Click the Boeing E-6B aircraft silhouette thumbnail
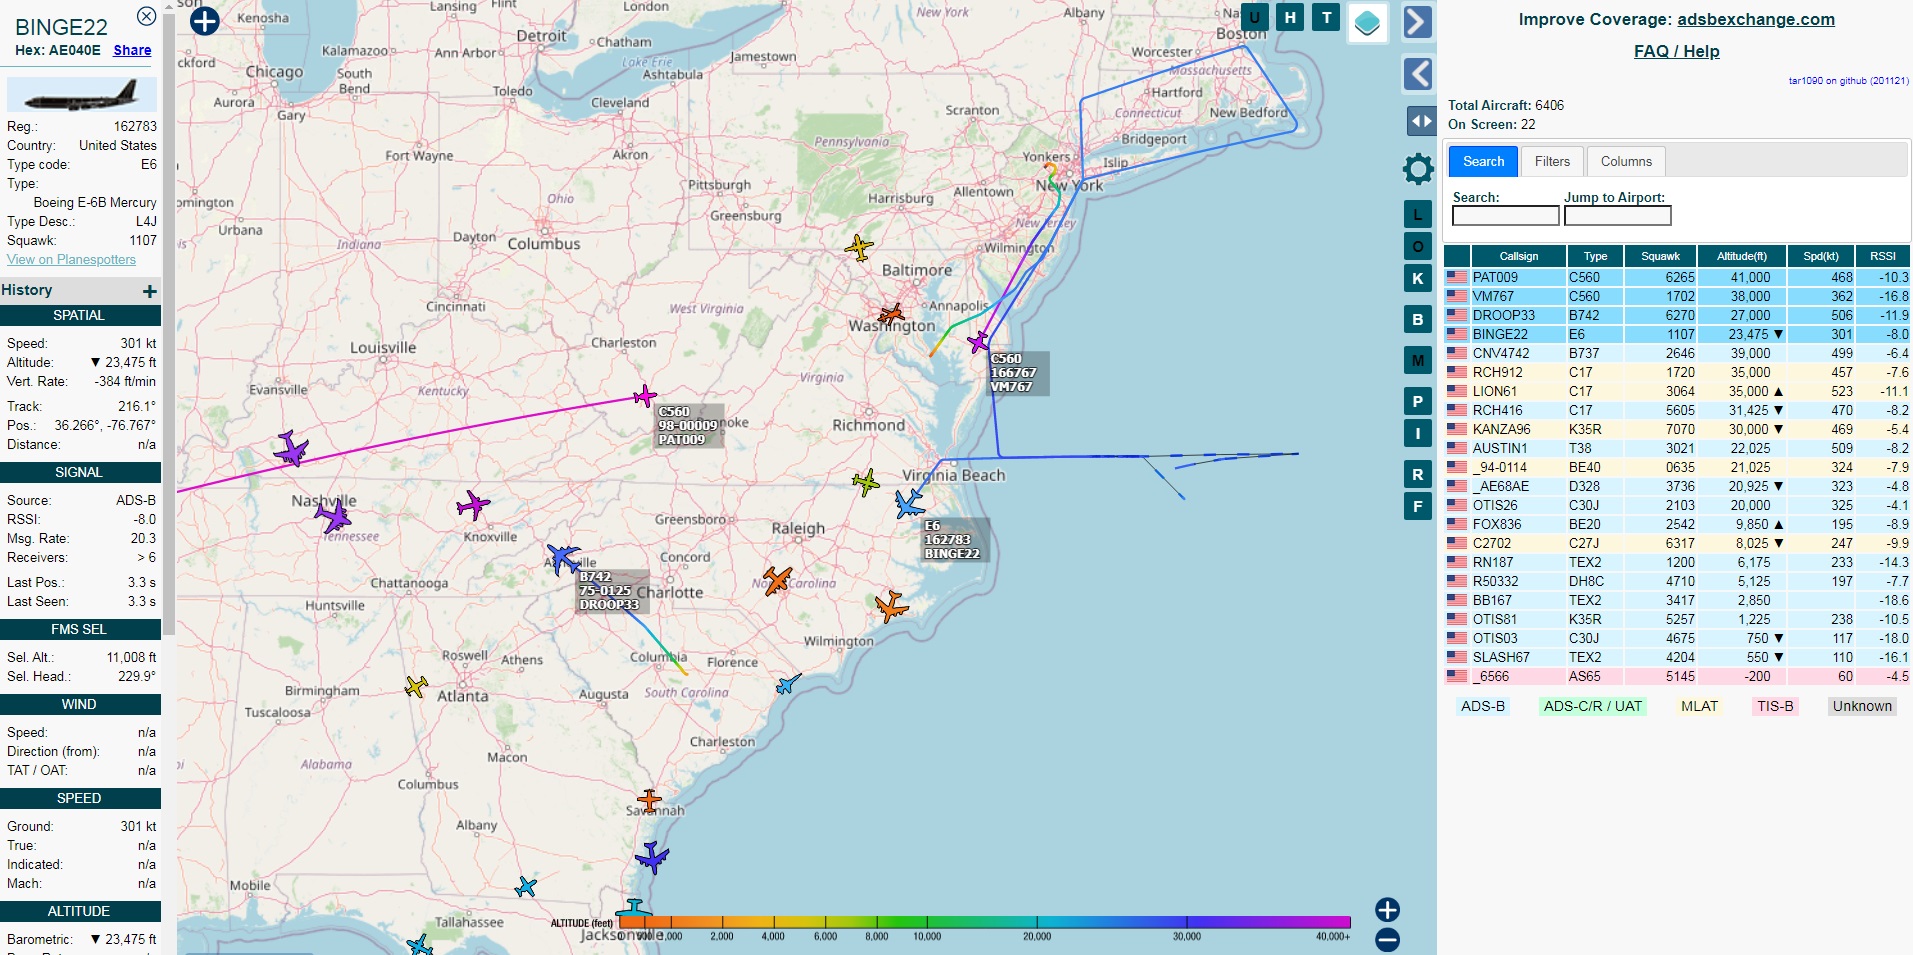 tap(81, 96)
